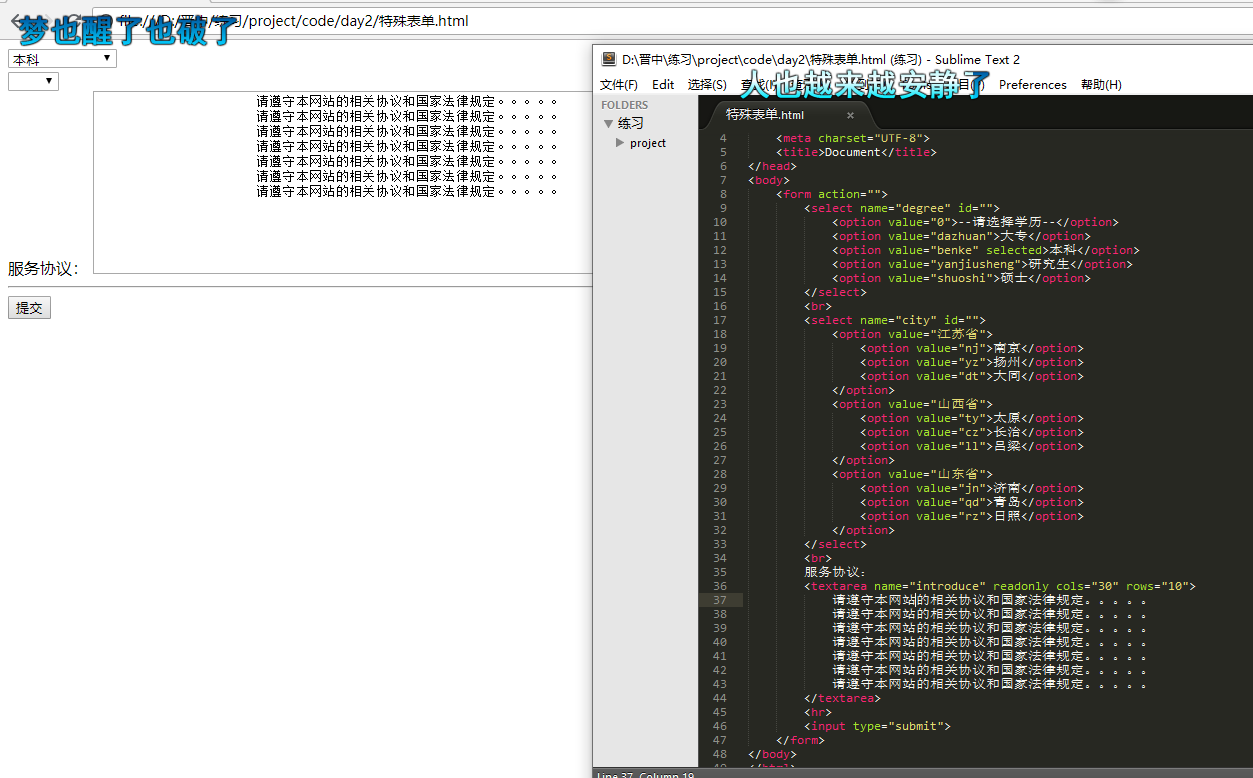Screen dimensions: 1253x778
Task: Click line number 36 in gutter
Action: tap(720, 586)
